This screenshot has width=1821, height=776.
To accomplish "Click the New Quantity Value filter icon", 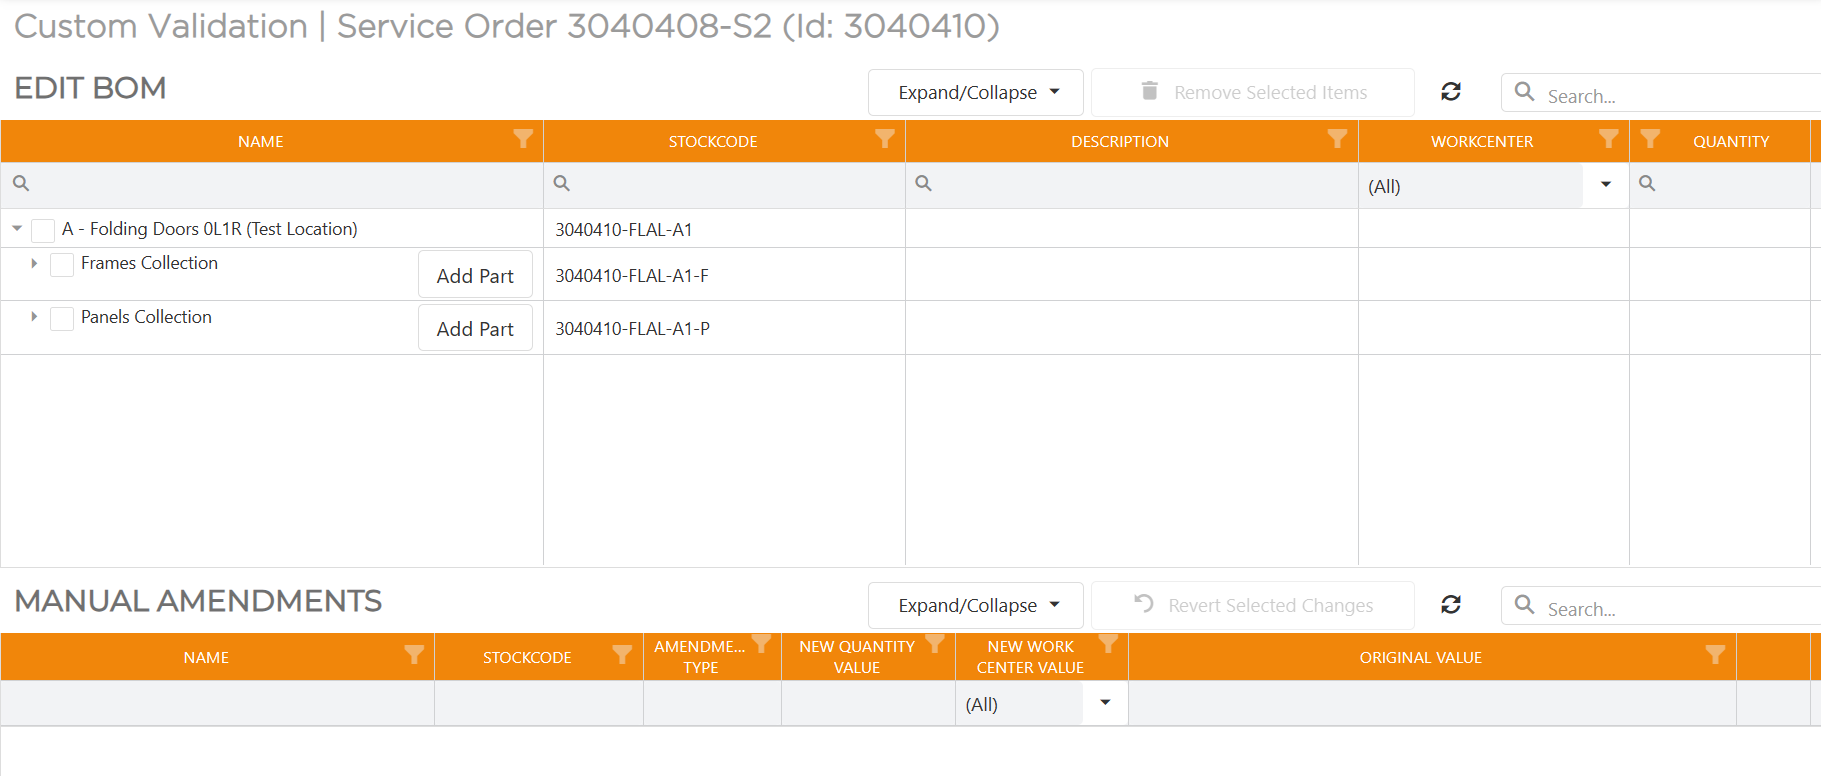I will pyautogui.click(x=935, y=643).
